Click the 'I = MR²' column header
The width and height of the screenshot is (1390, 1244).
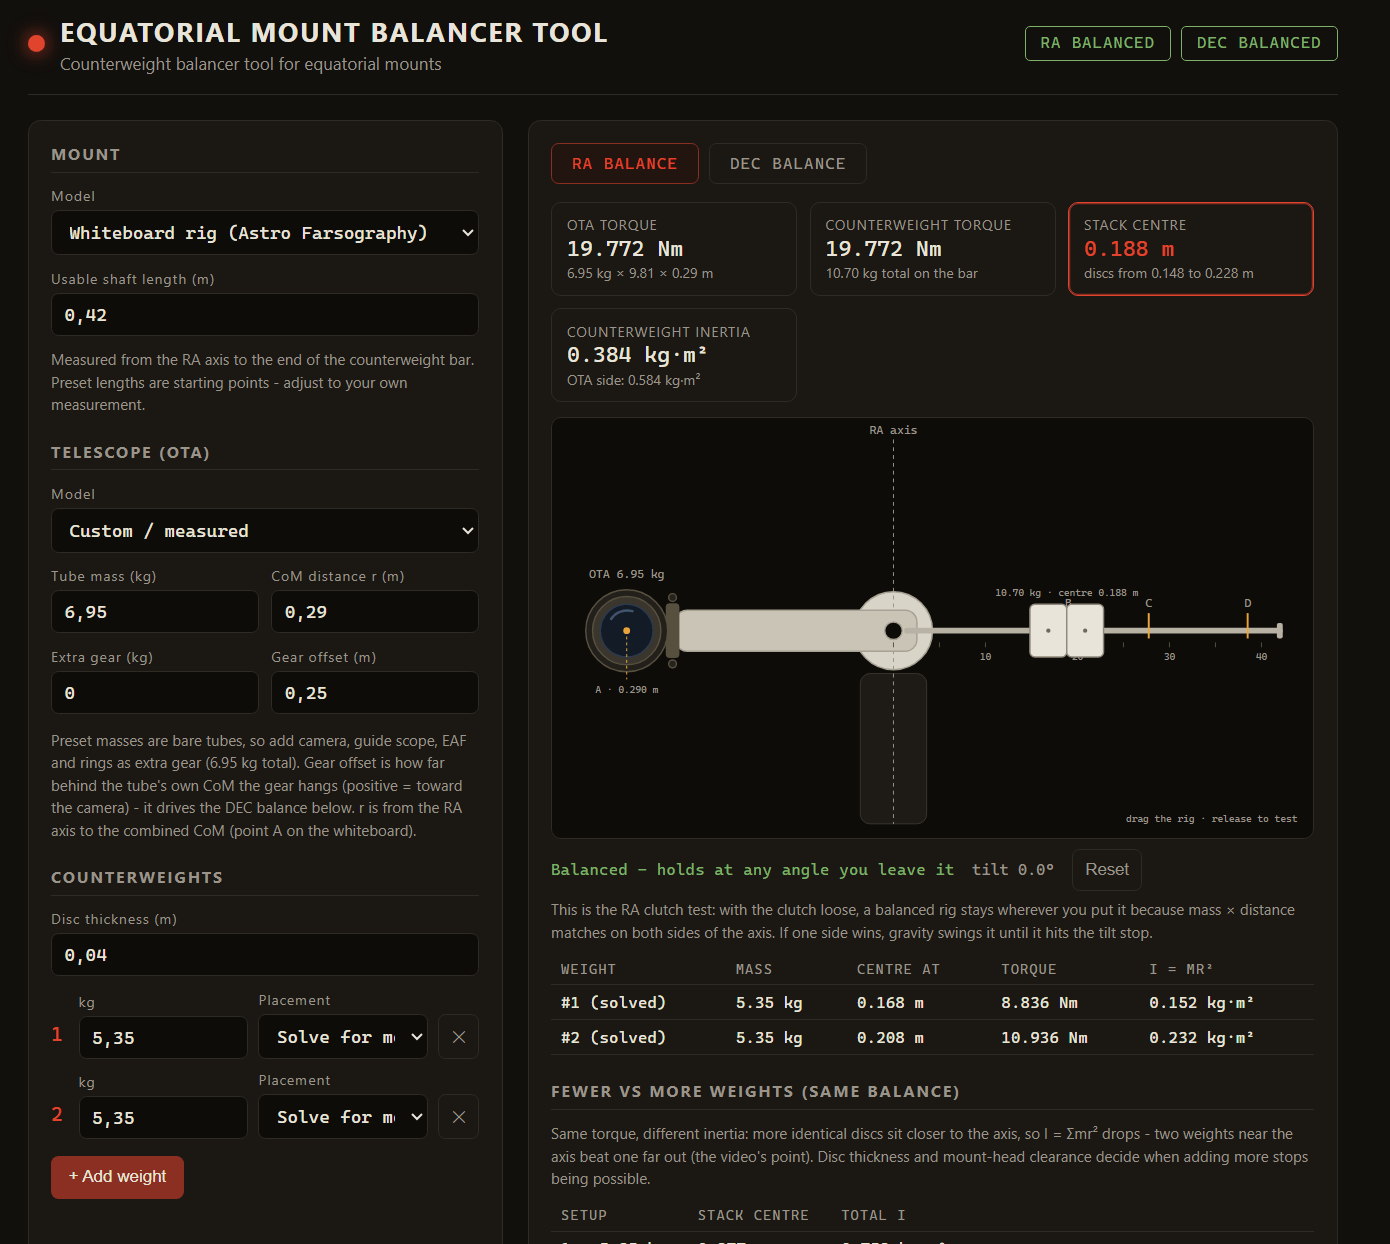click(1181, 969)
